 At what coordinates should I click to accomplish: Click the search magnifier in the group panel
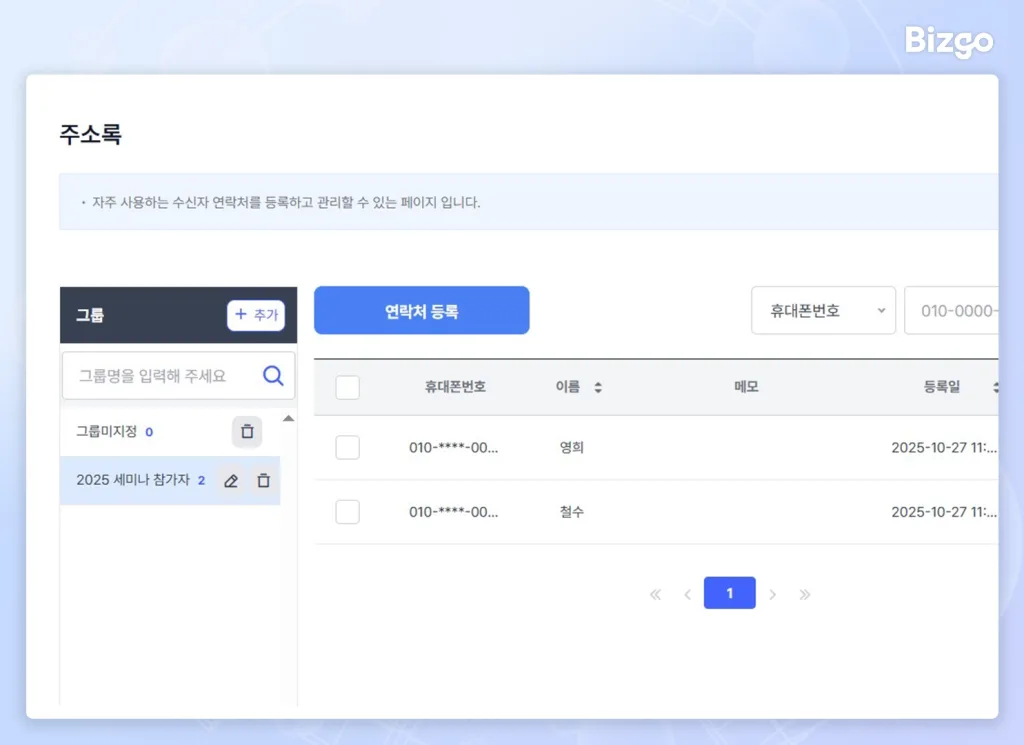[x=272, y=375]
